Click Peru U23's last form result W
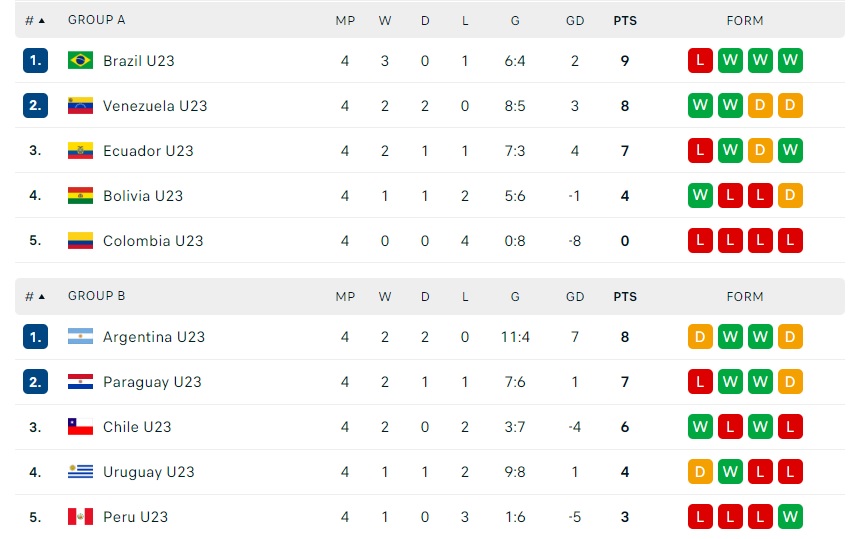The height and width of the screenshot is (539, 859). 790,516
